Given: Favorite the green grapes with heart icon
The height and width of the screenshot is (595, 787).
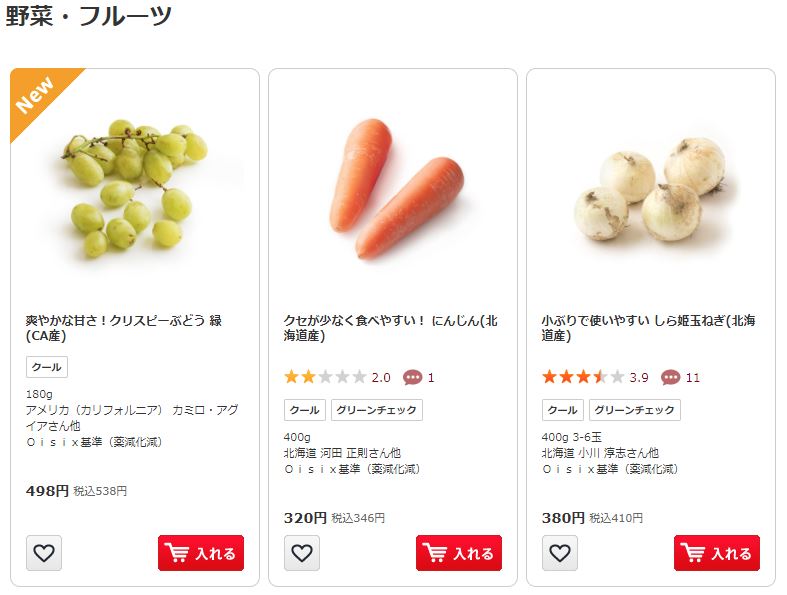Looking at the screenshot, I should [x=44, y=553].
